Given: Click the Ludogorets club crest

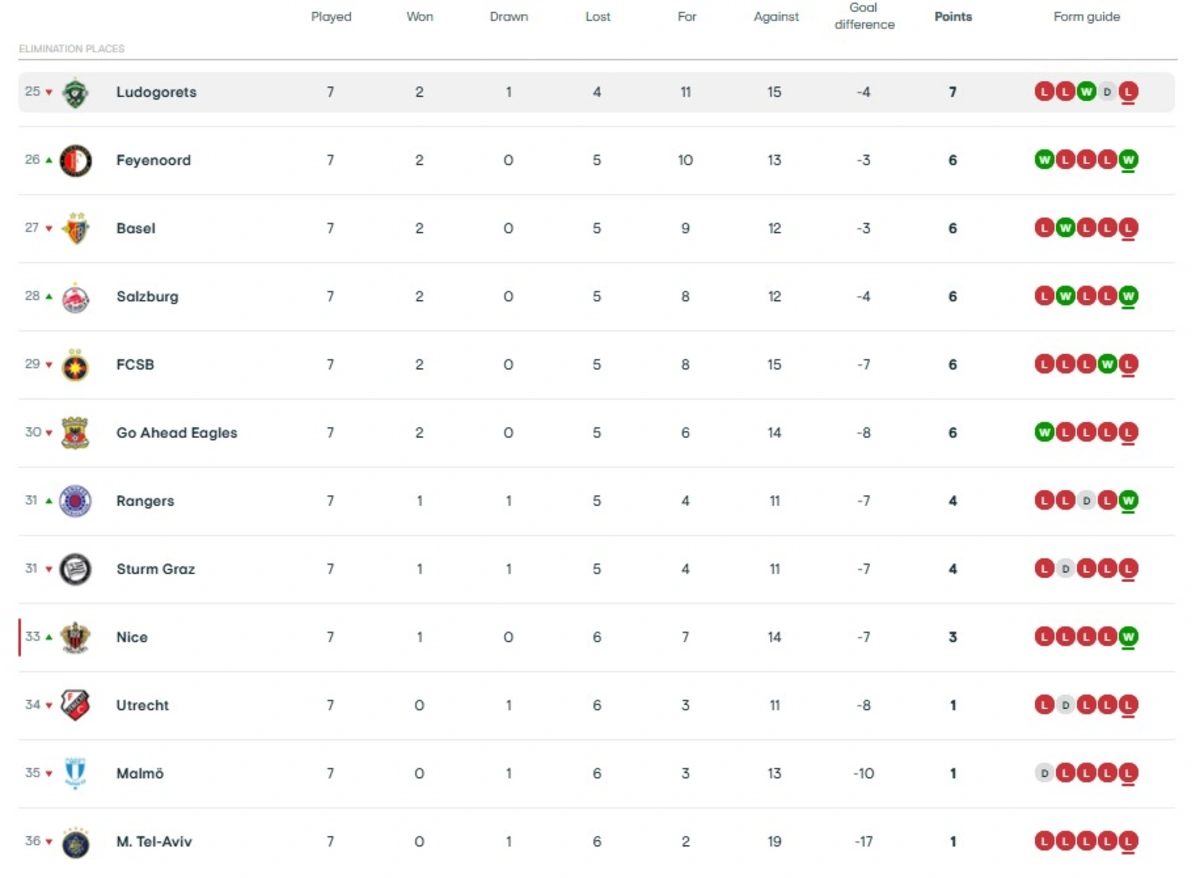Looking at the screenshot, I should pos(75,93).
